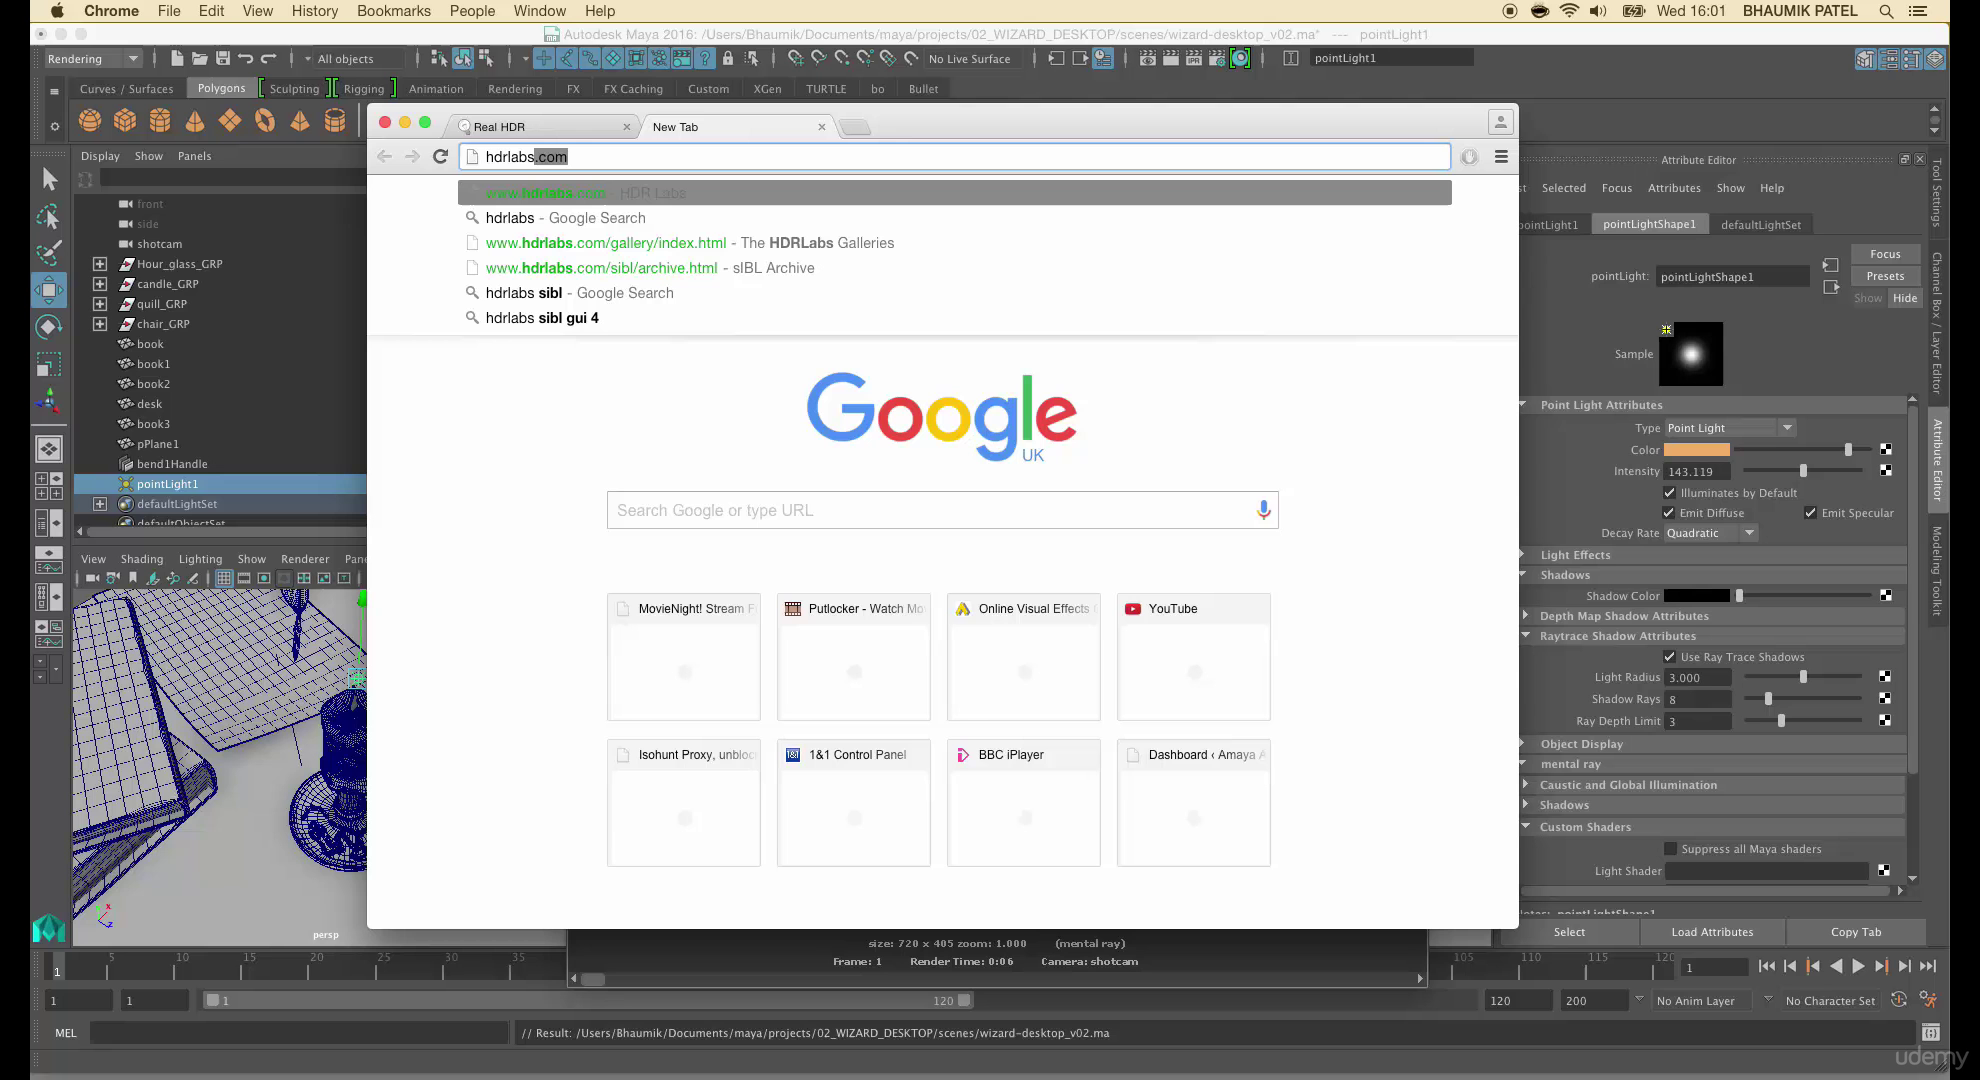The image size is (1980, 1080).
Task: Select the polygon sphere shelf icon
Action: tap(90, 121)
